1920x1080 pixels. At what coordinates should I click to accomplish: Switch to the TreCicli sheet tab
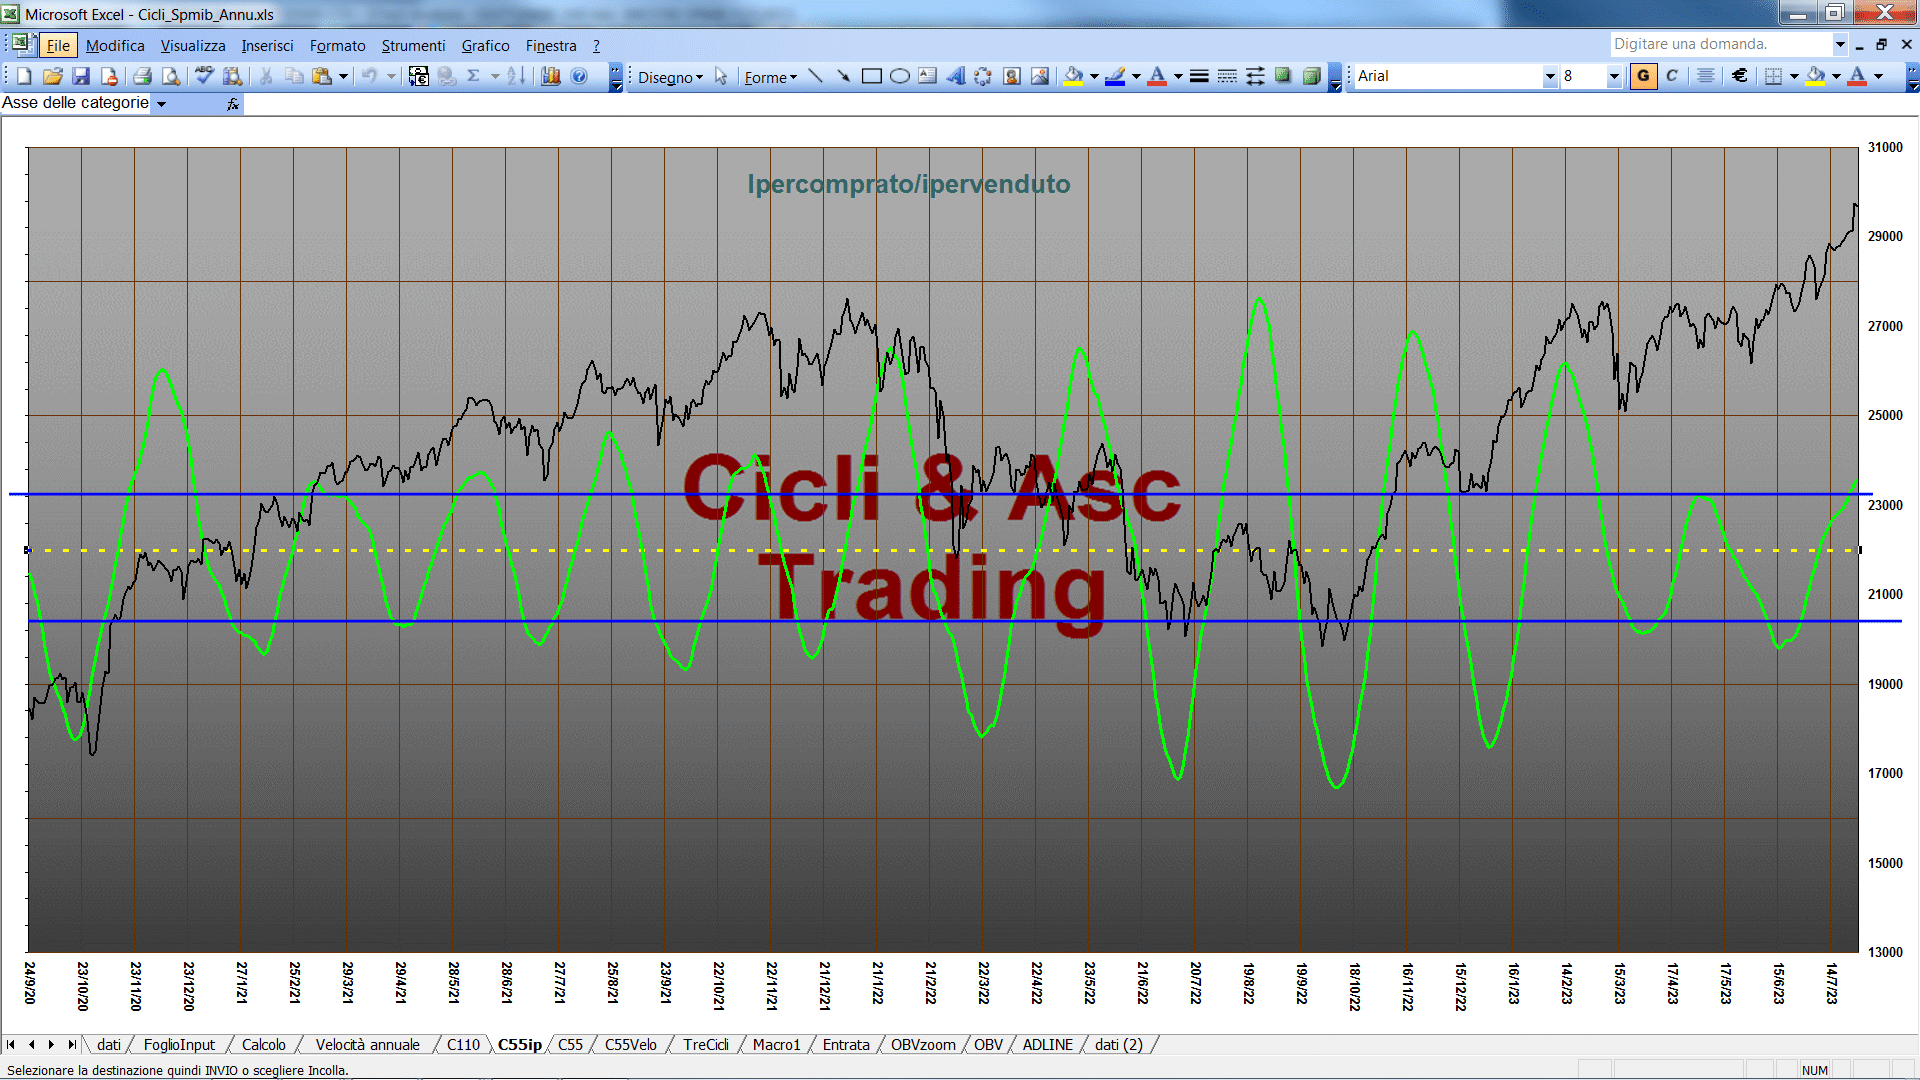pos(706,1045)
